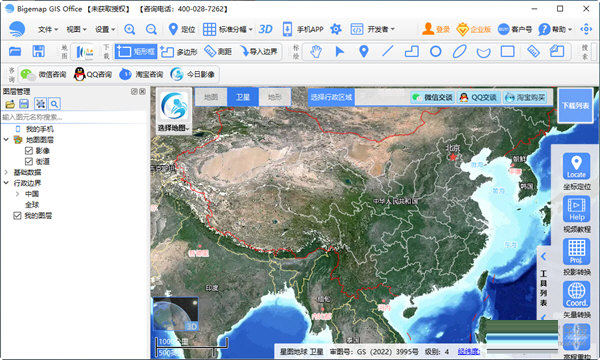Switch to the 地图 map tab
Viewport: 600px width, 360px height.
[x=211, y=97]
